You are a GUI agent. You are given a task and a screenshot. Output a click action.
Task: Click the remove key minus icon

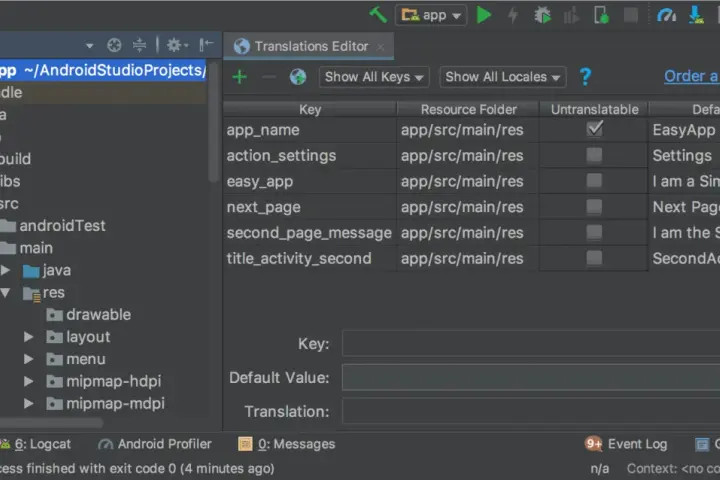tap(269, 77)
